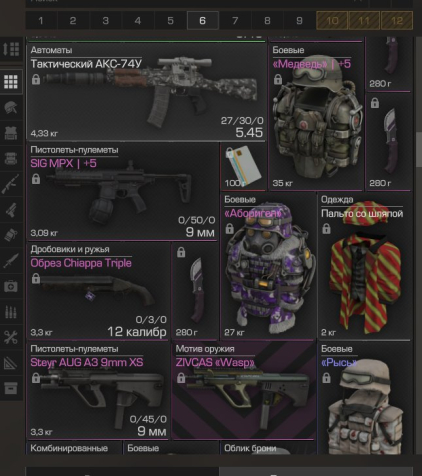This screenshot has height=476, width=422.
Task: Select the ZIVCAS «Wasp» weapon skin
Action: 244,391
